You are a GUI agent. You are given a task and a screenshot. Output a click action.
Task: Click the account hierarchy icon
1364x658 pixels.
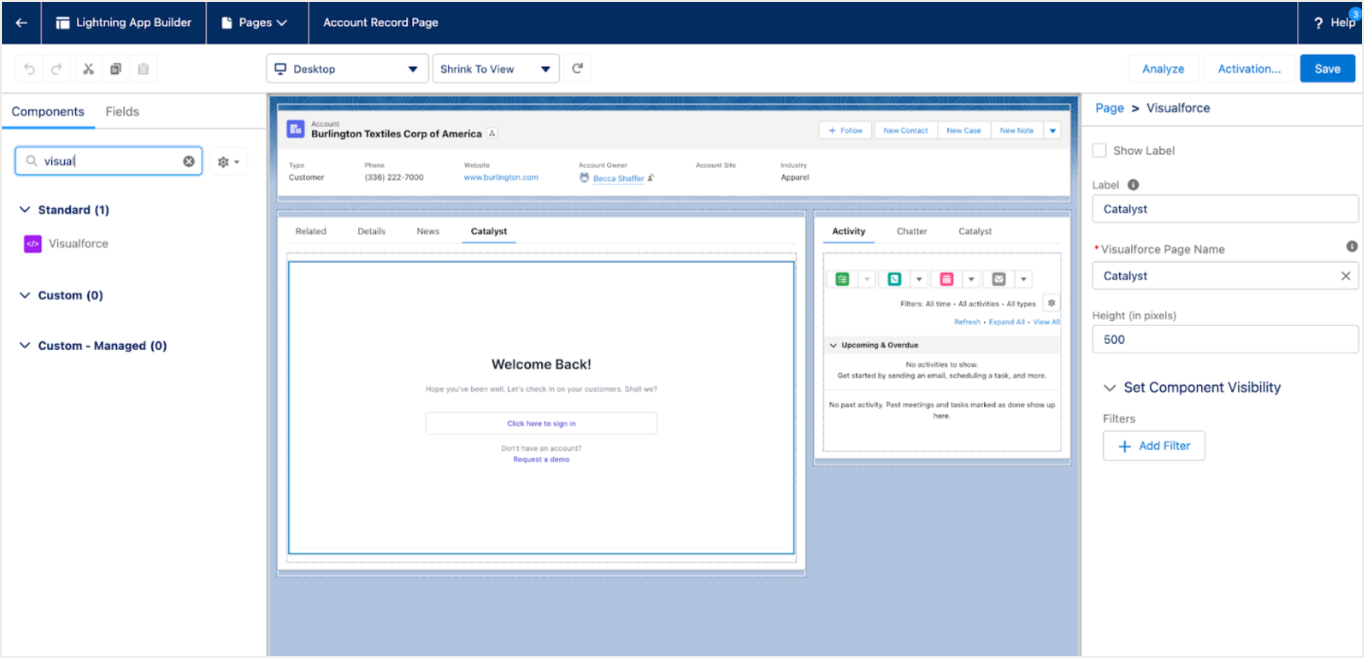pos(492,134)
